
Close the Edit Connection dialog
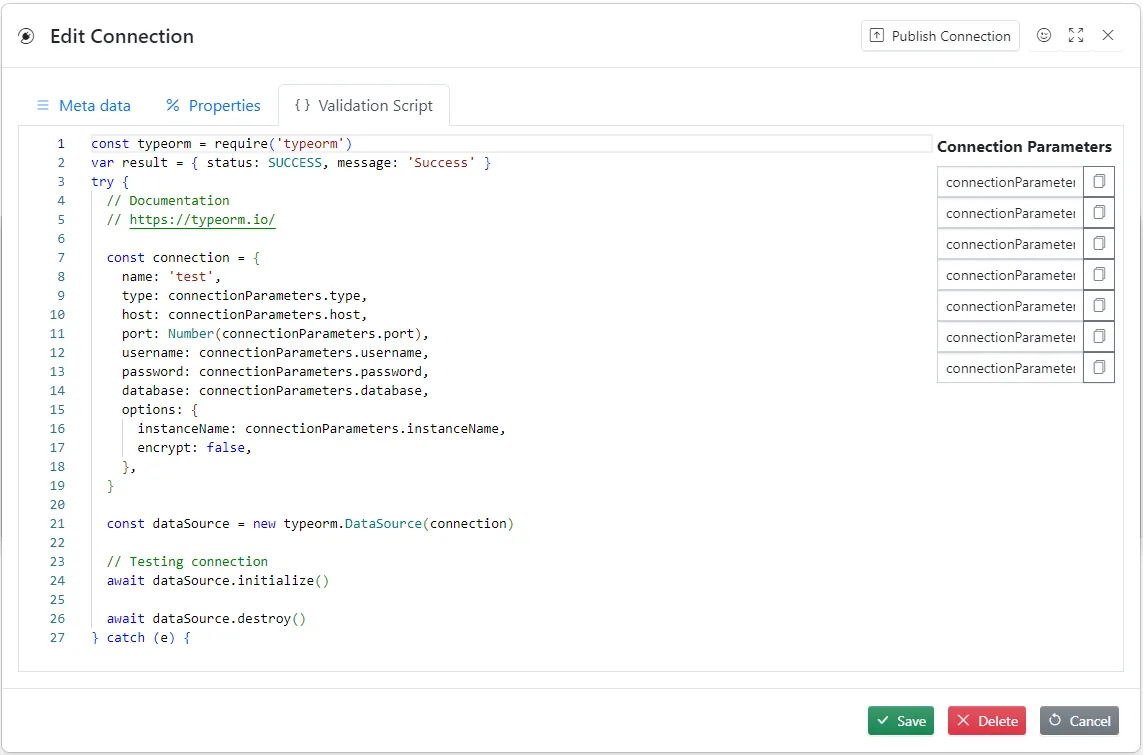click(1108, 35)
